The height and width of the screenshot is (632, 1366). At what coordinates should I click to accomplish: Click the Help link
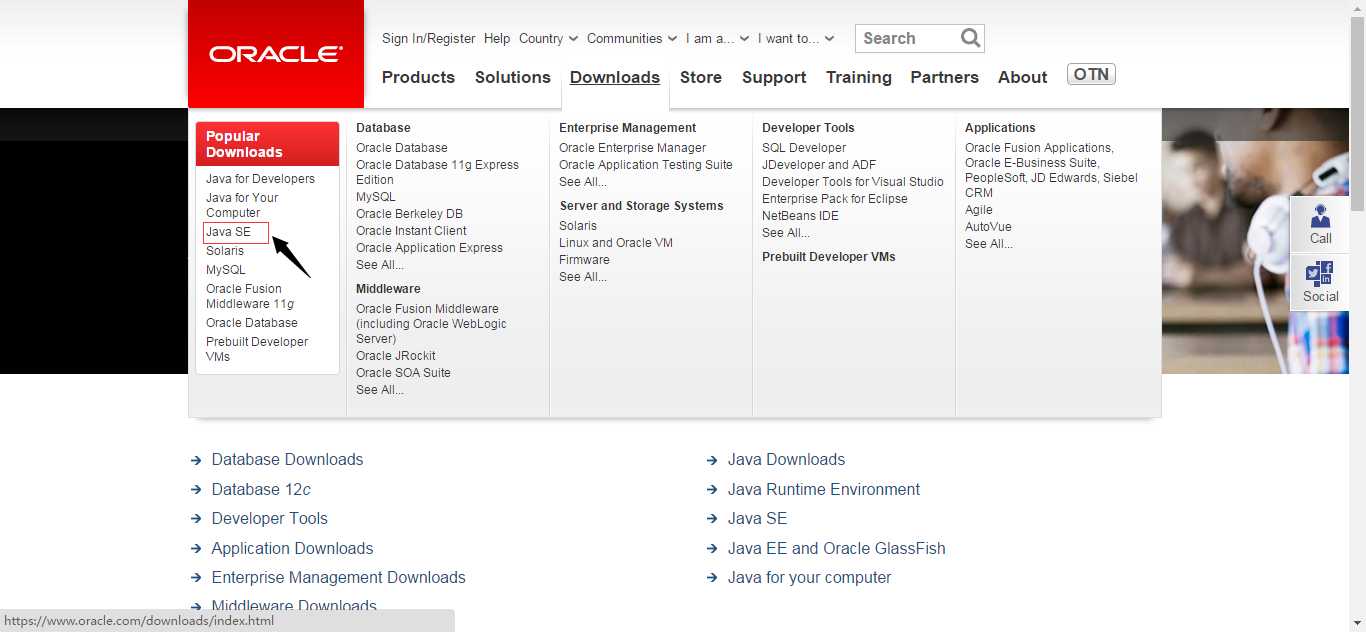(497, 38)
